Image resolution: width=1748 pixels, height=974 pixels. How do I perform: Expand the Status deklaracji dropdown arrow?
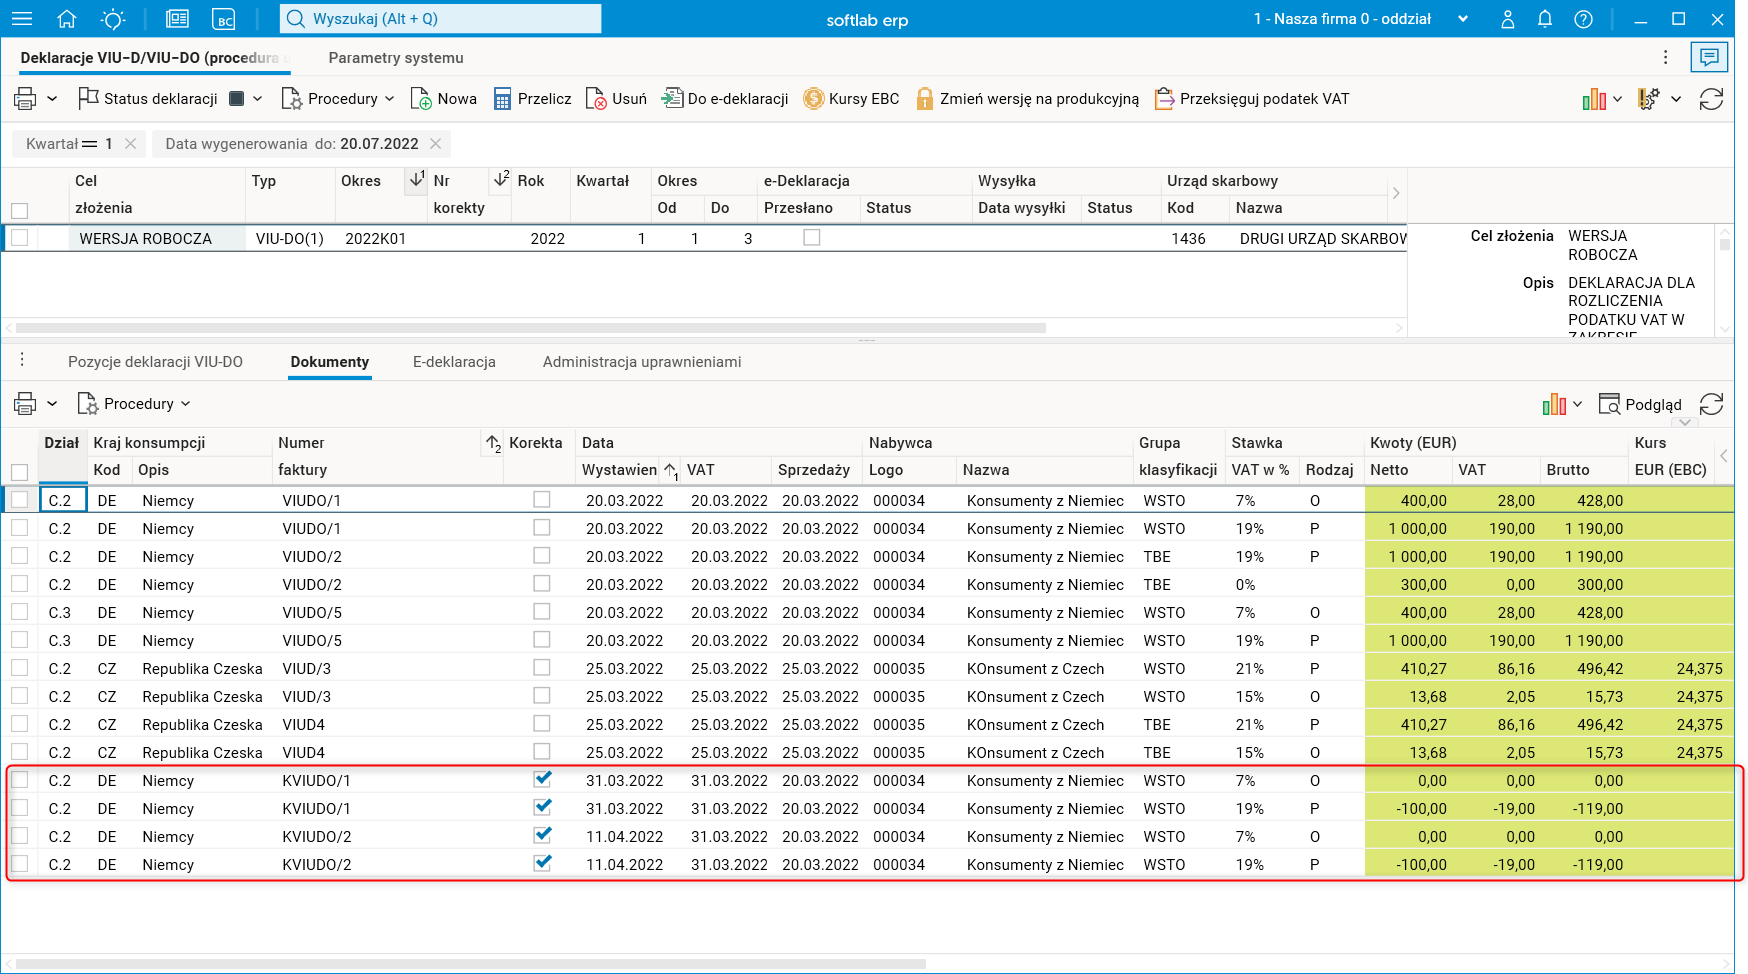(x=257, y=99)
